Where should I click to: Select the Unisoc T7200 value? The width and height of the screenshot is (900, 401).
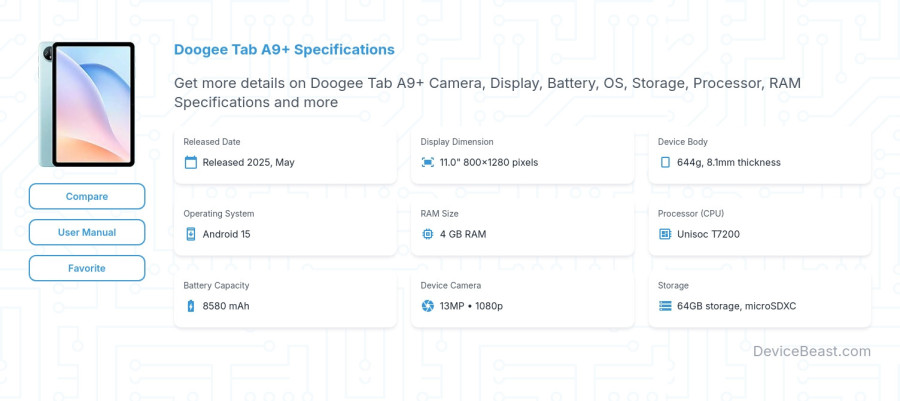click(x=708, y=234)
